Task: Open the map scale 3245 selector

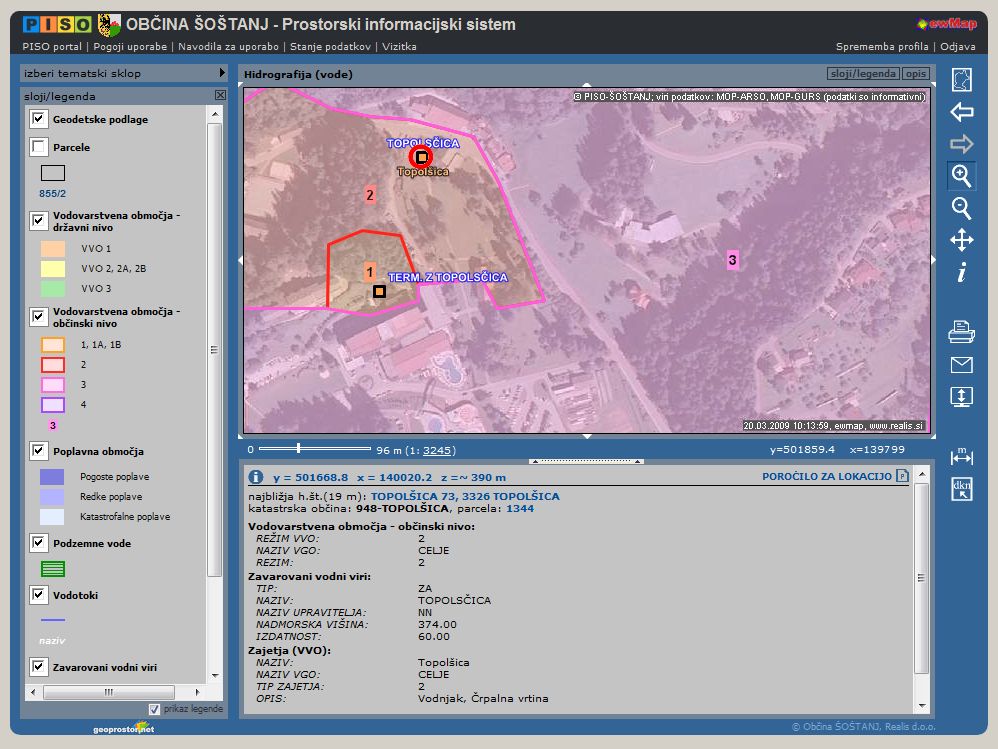Action: [x=438, y=450]
